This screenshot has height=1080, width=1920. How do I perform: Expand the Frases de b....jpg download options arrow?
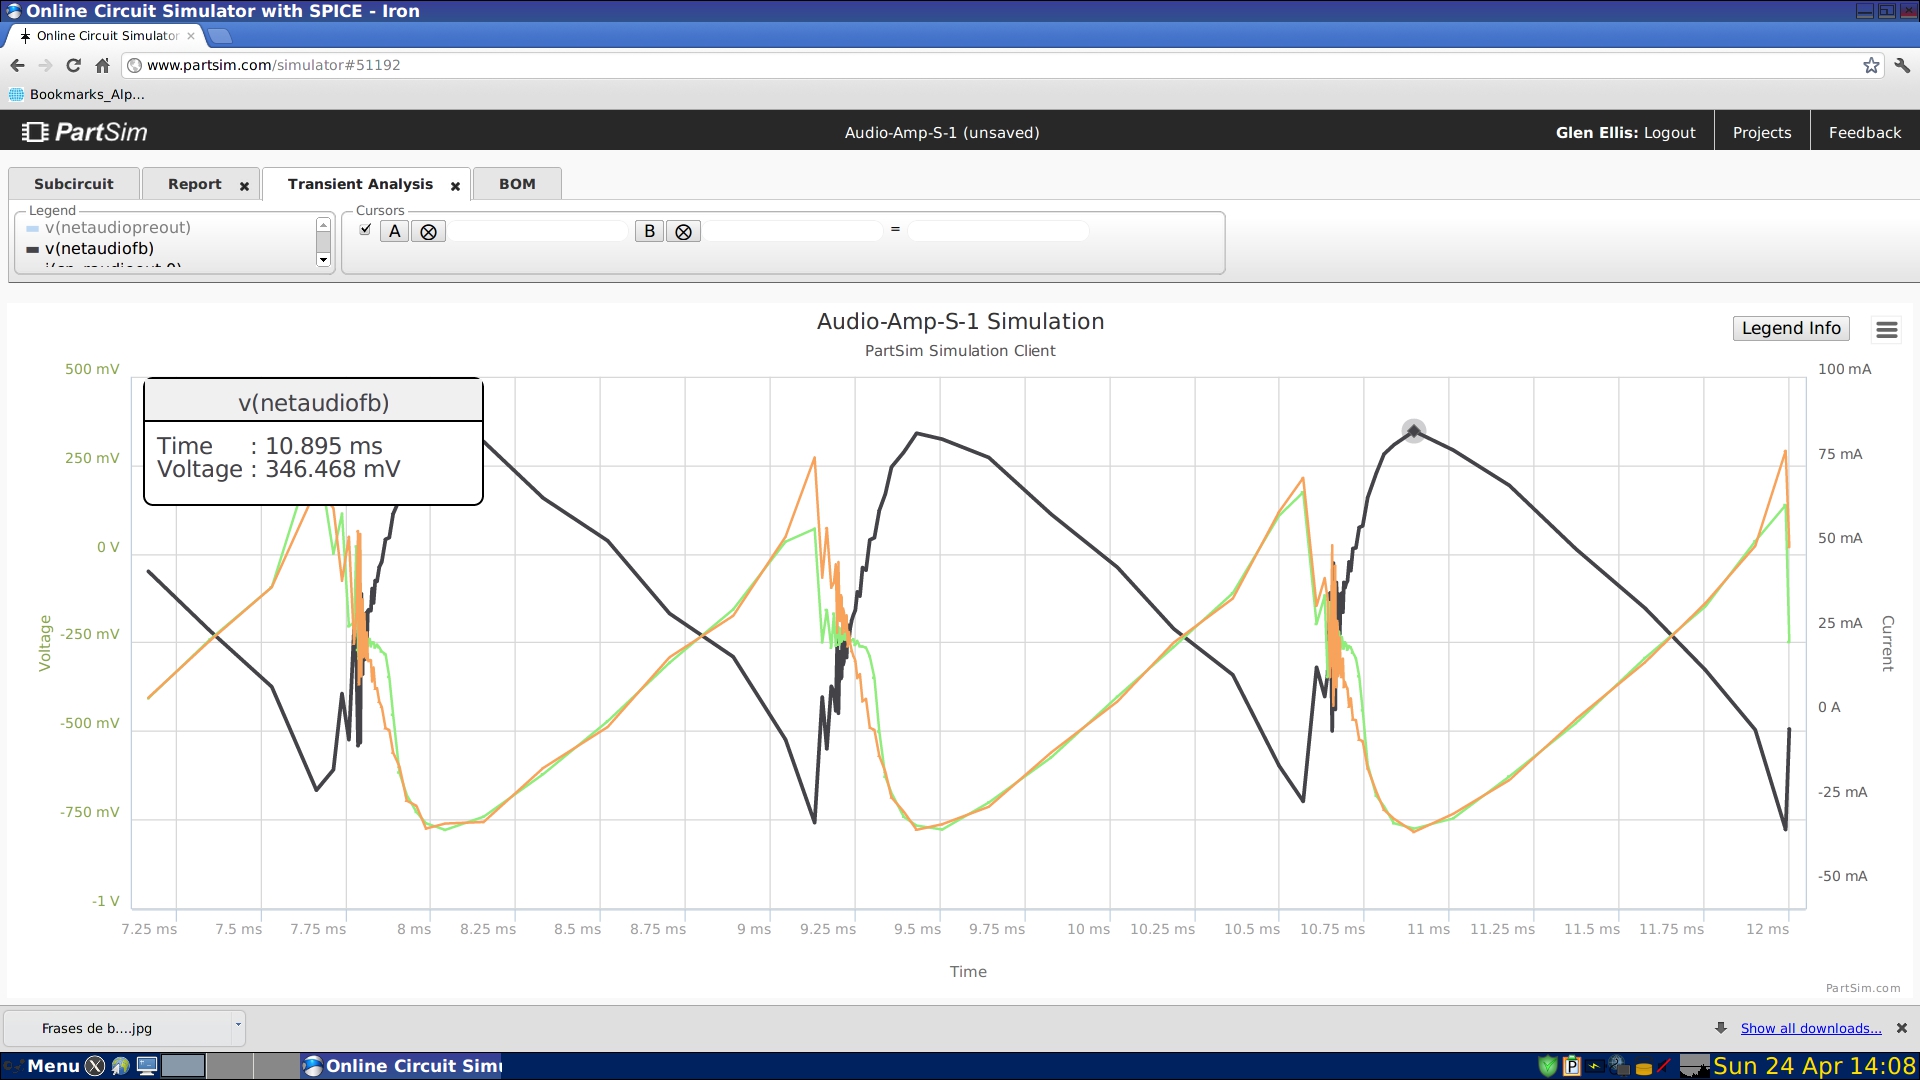(238, 1026)
